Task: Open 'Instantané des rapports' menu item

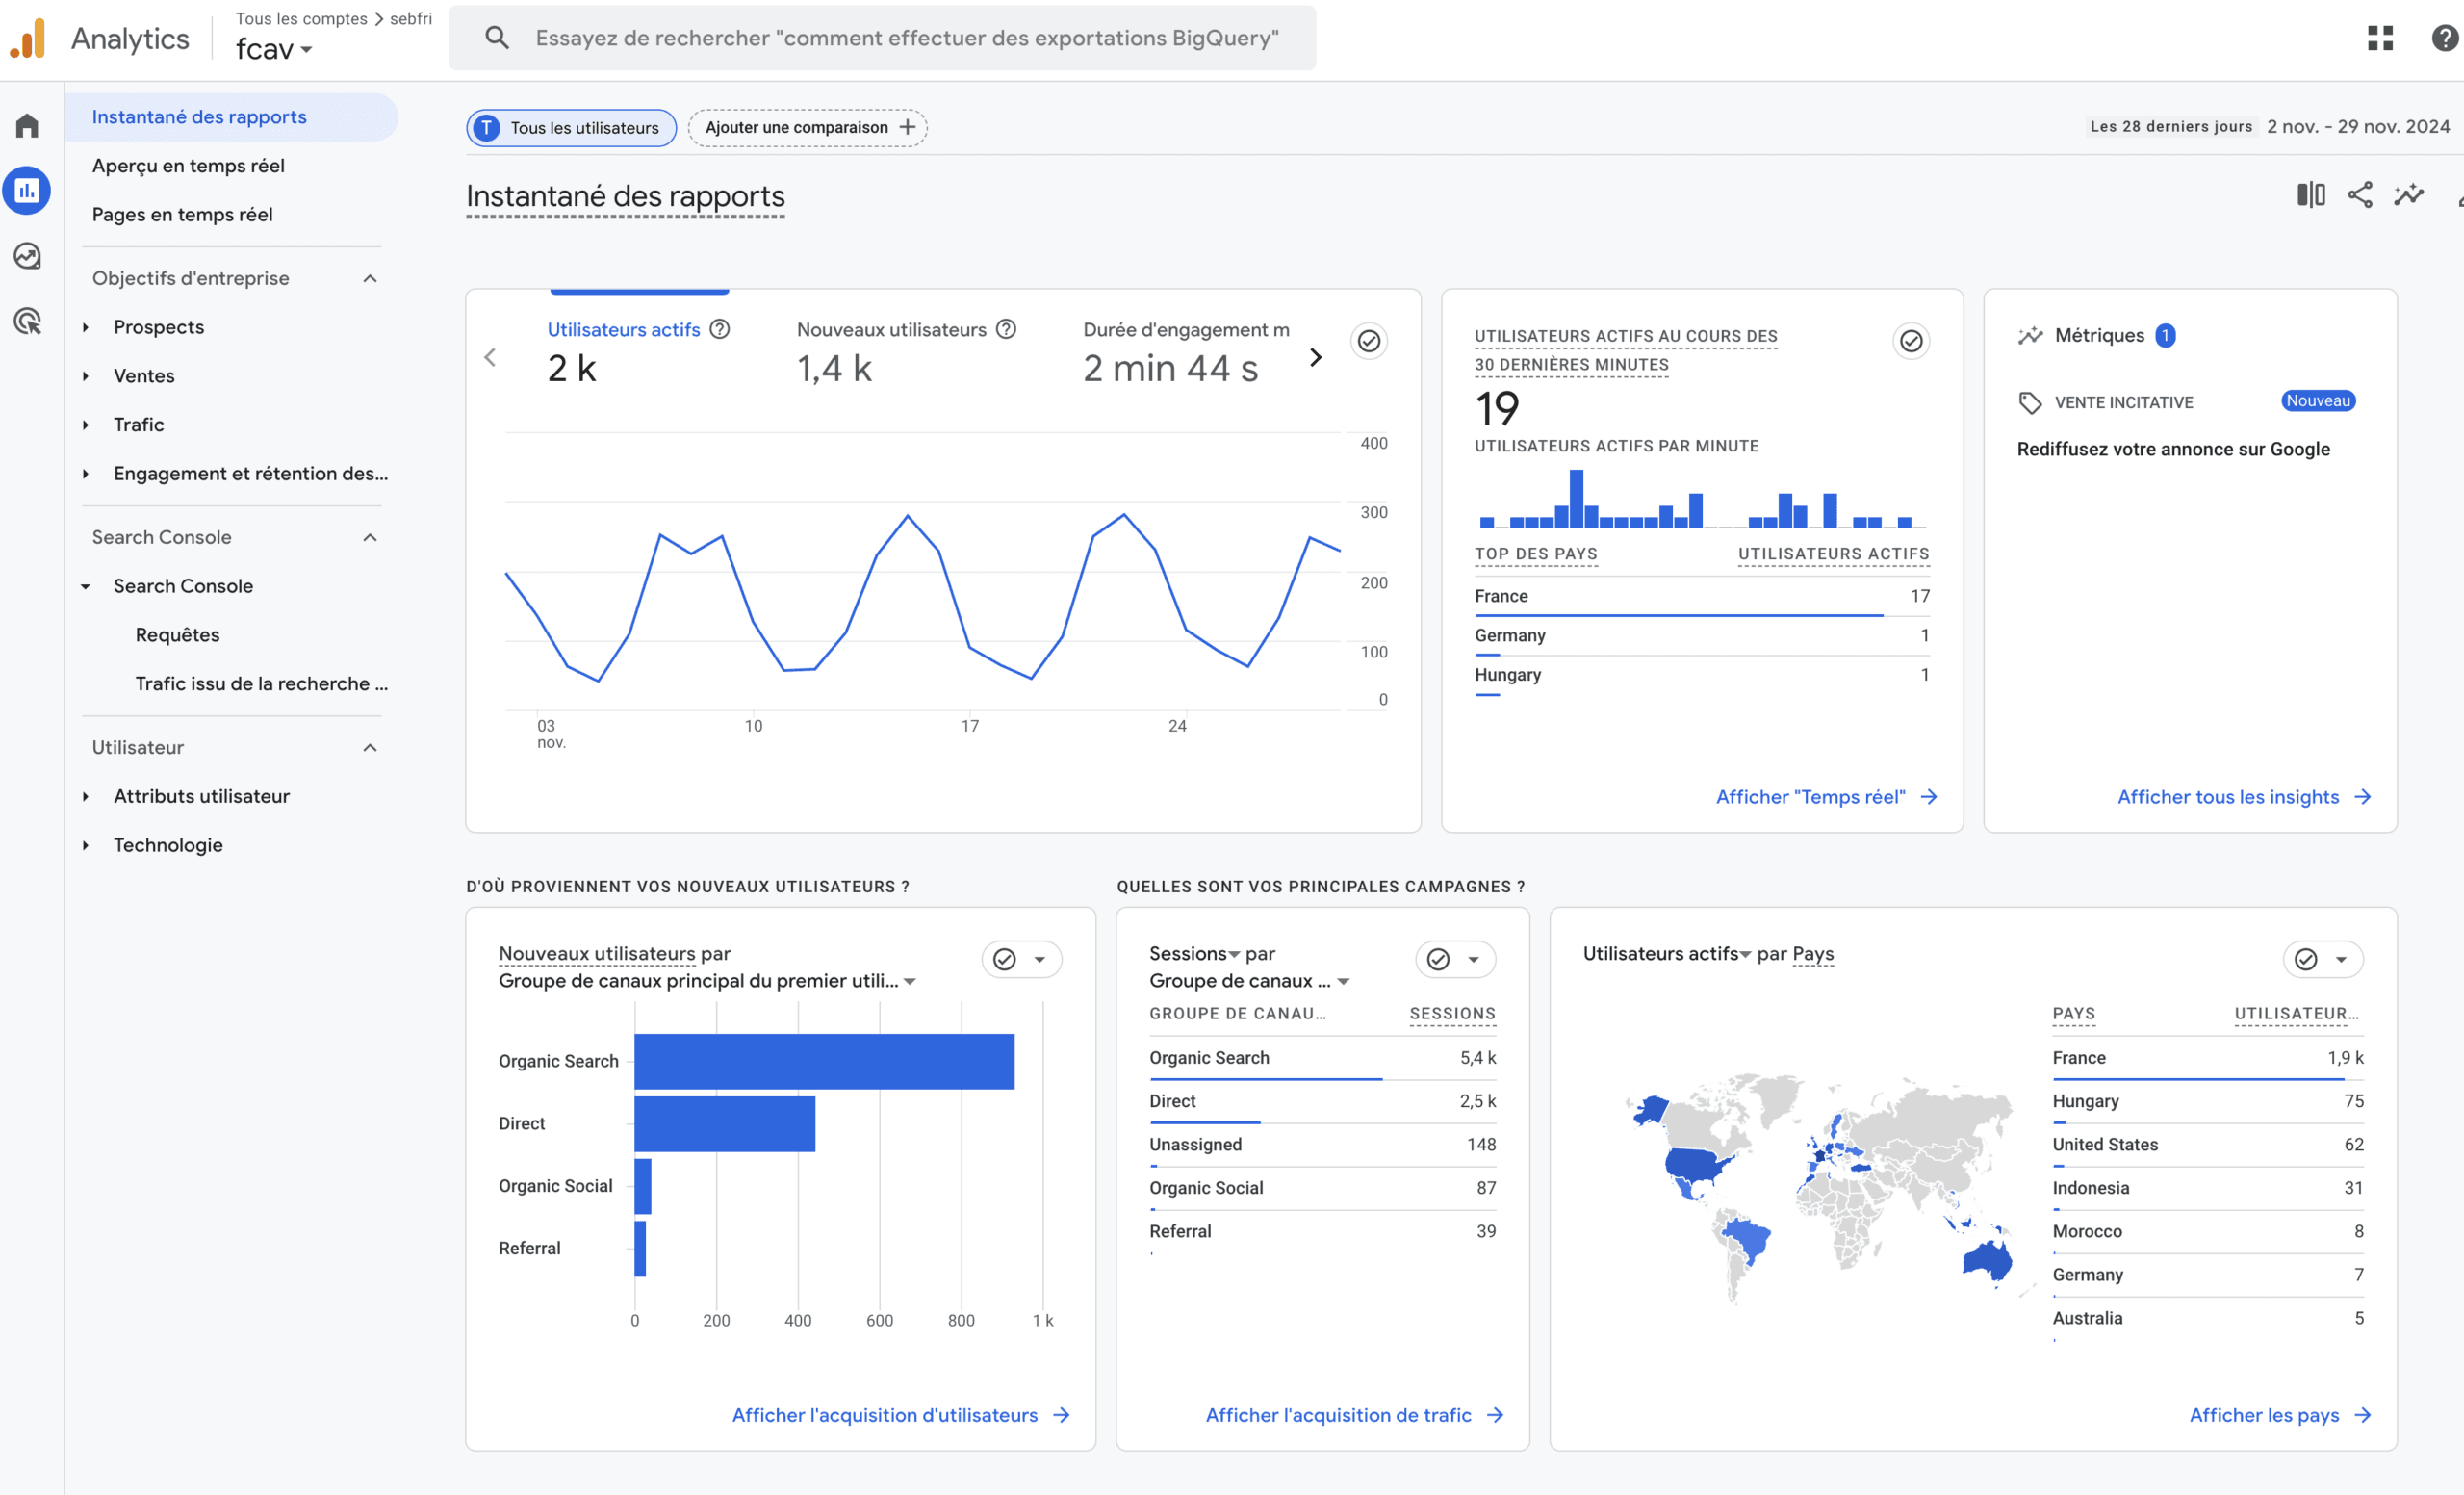Action: 199,115
